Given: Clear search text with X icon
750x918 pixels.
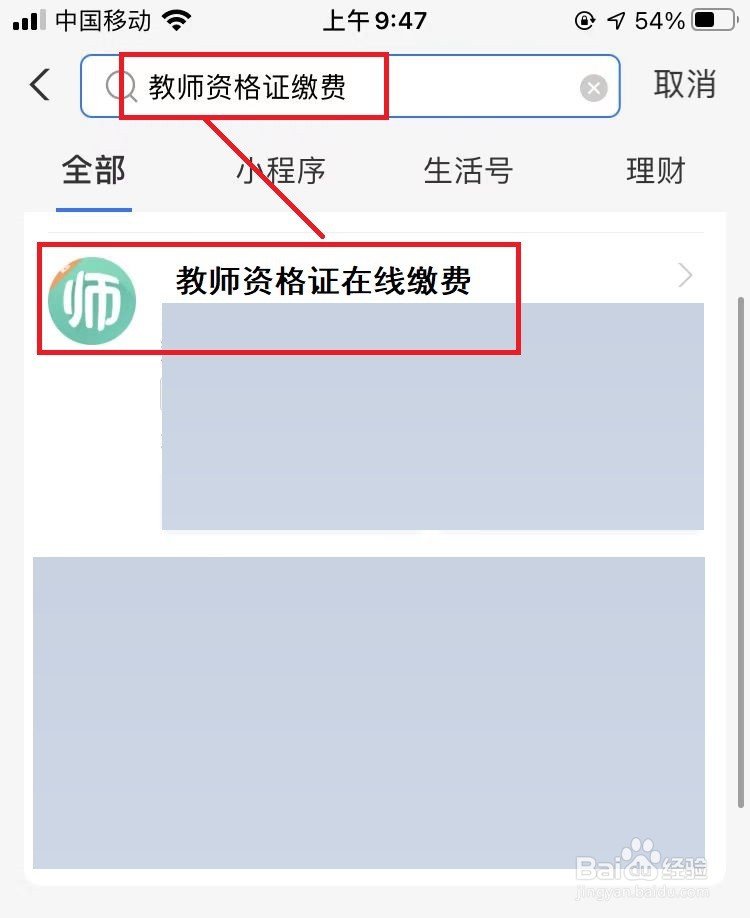Looking at the screenshot, I should pyautogui.click(x=593, y=88).
